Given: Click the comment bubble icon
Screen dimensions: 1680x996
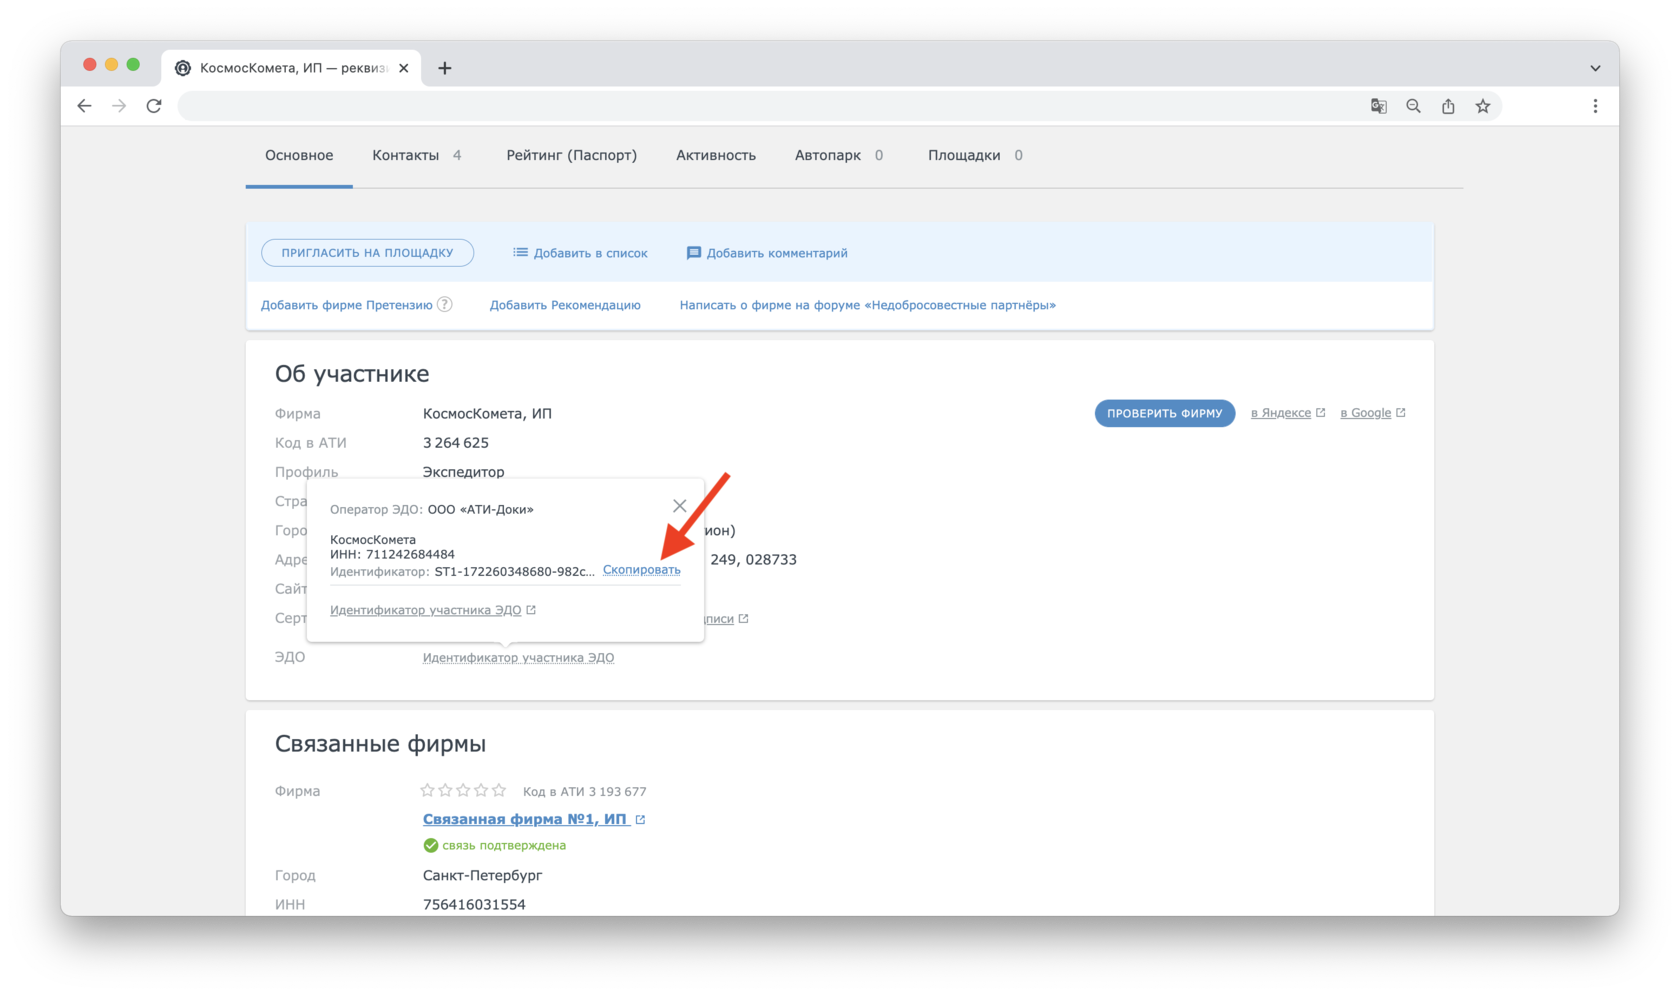Looking at the screenshot, I should tap(693, 253).
